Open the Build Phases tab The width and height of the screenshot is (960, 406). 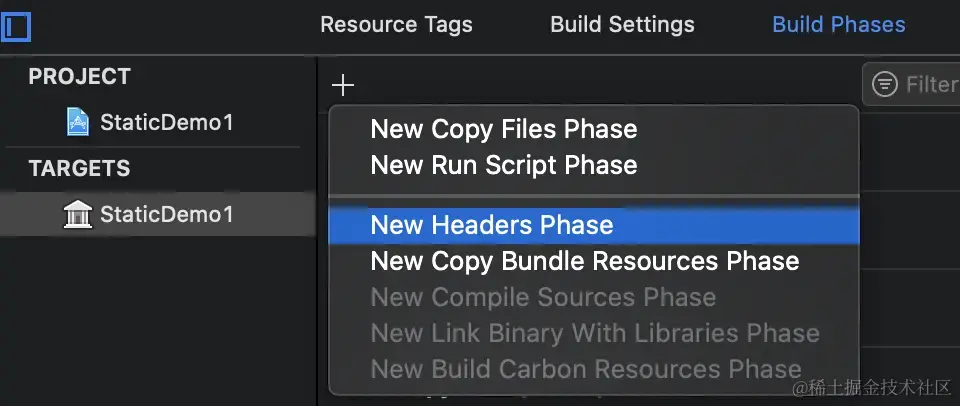click(x=838, y=24)
